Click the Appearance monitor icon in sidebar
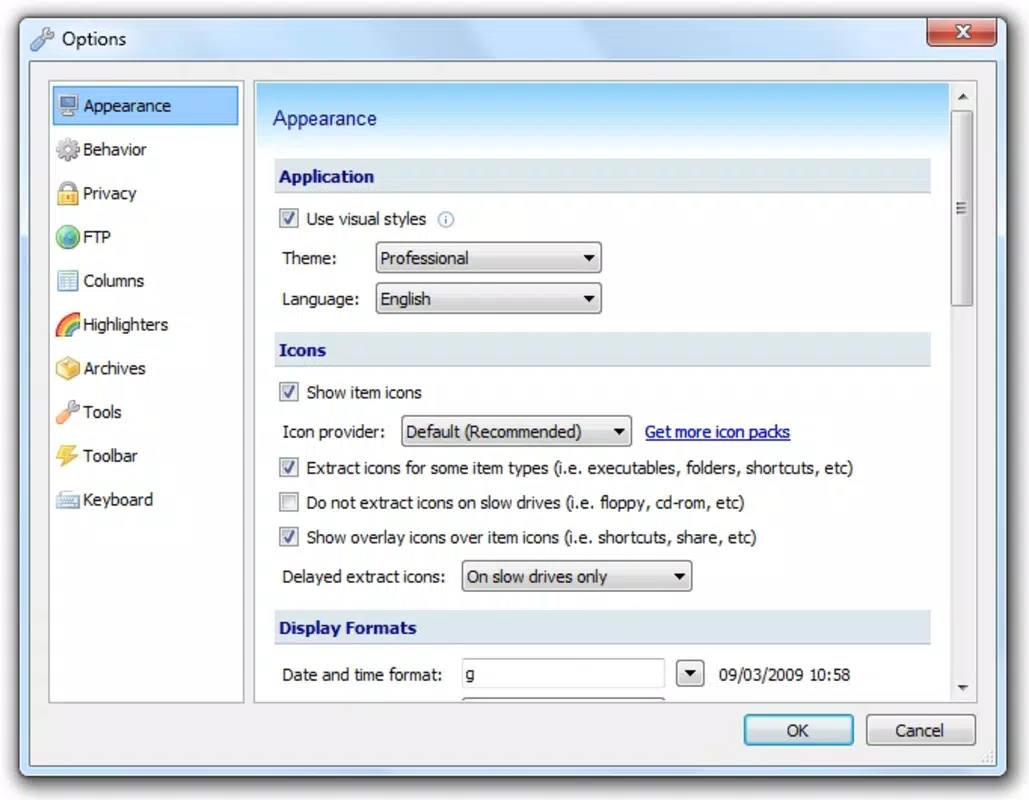Viewport: 1029px width, 800px height. coord(68,106)
